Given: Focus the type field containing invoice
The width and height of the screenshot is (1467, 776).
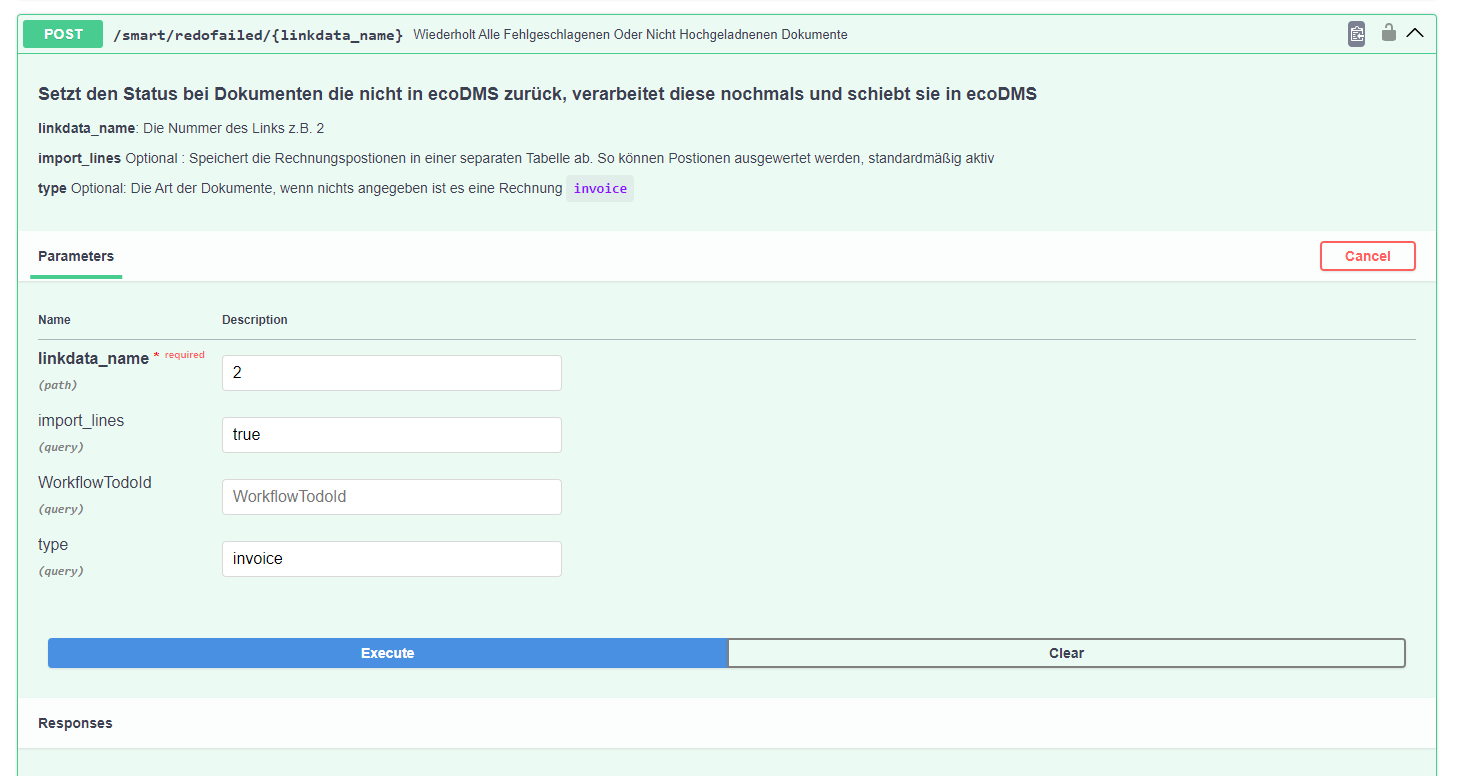Looking at the screenshot, I should [x=391, y=559].
